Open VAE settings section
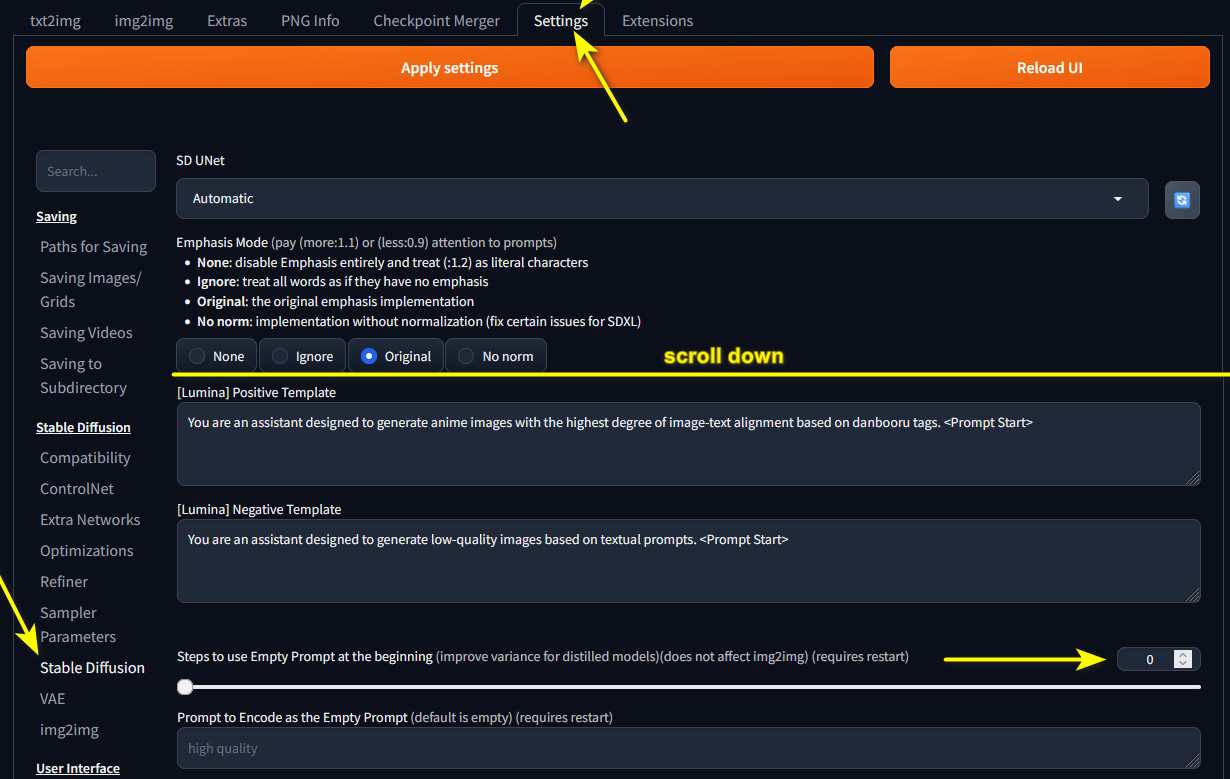Viewport: 1230px width, 779px height. pyautogui.click(x=52, y=699)
